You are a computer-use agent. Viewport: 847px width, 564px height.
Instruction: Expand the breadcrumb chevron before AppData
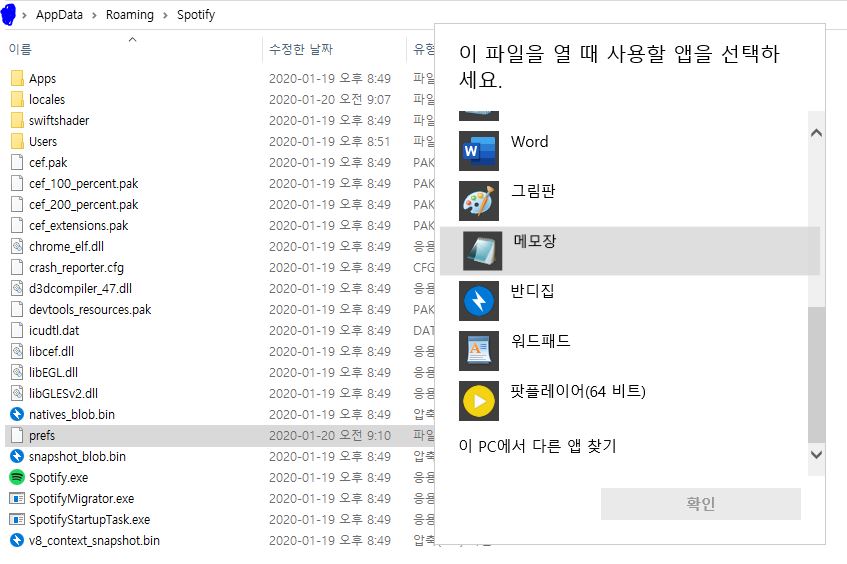[24, 15]
